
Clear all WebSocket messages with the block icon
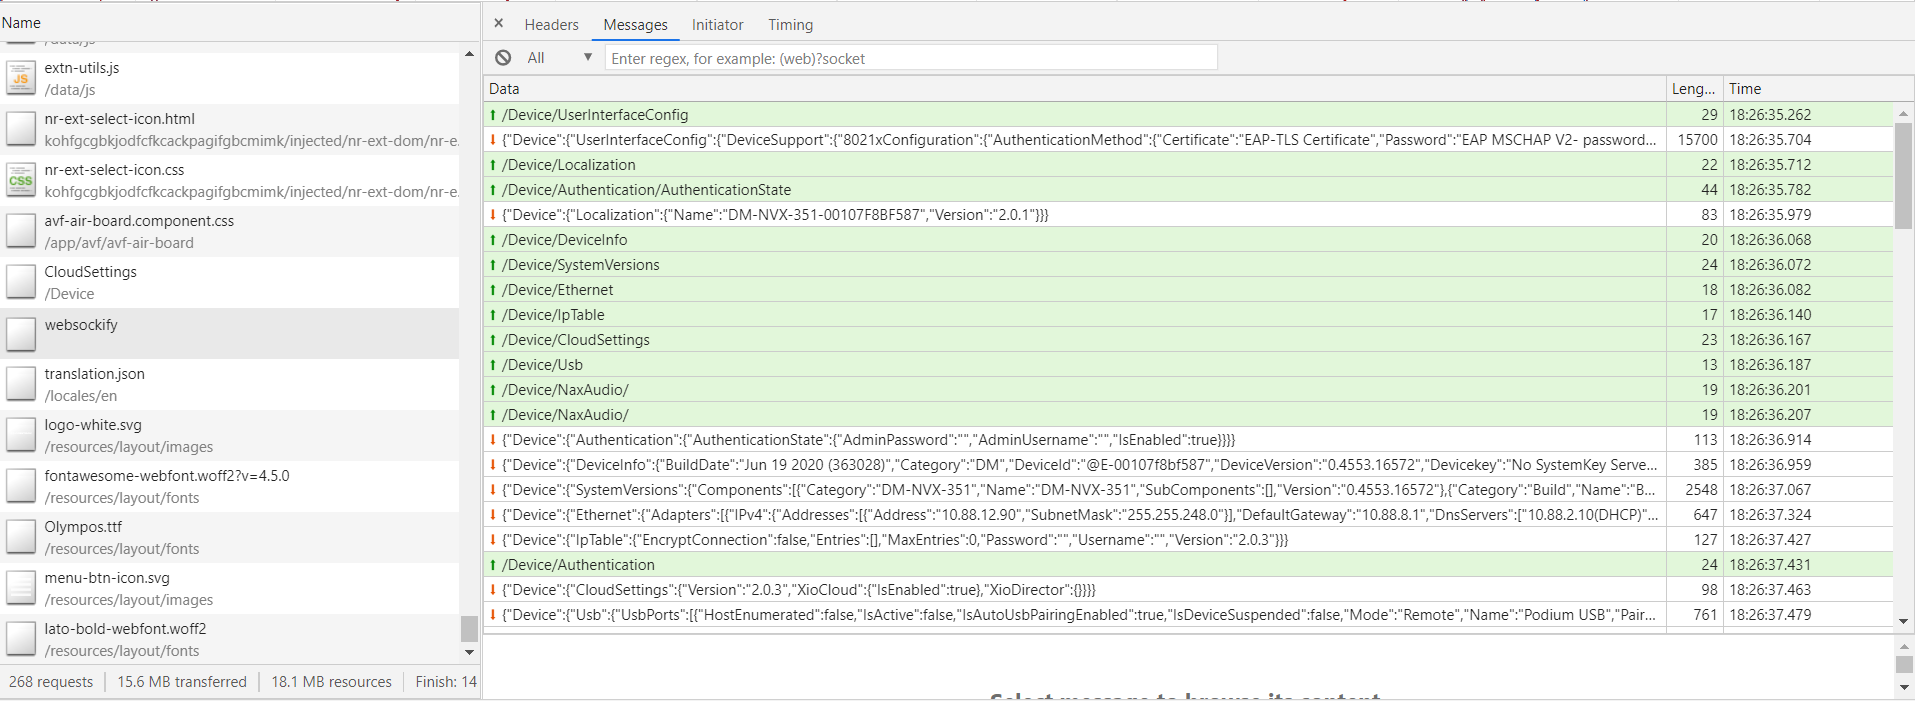503,58
